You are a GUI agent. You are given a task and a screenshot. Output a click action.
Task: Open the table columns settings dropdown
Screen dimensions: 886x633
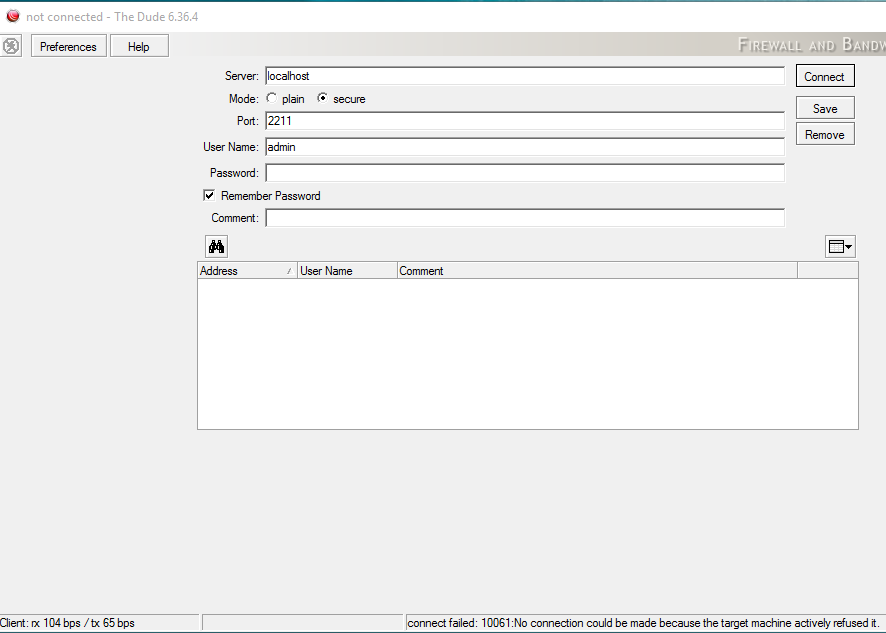[840, 246]
